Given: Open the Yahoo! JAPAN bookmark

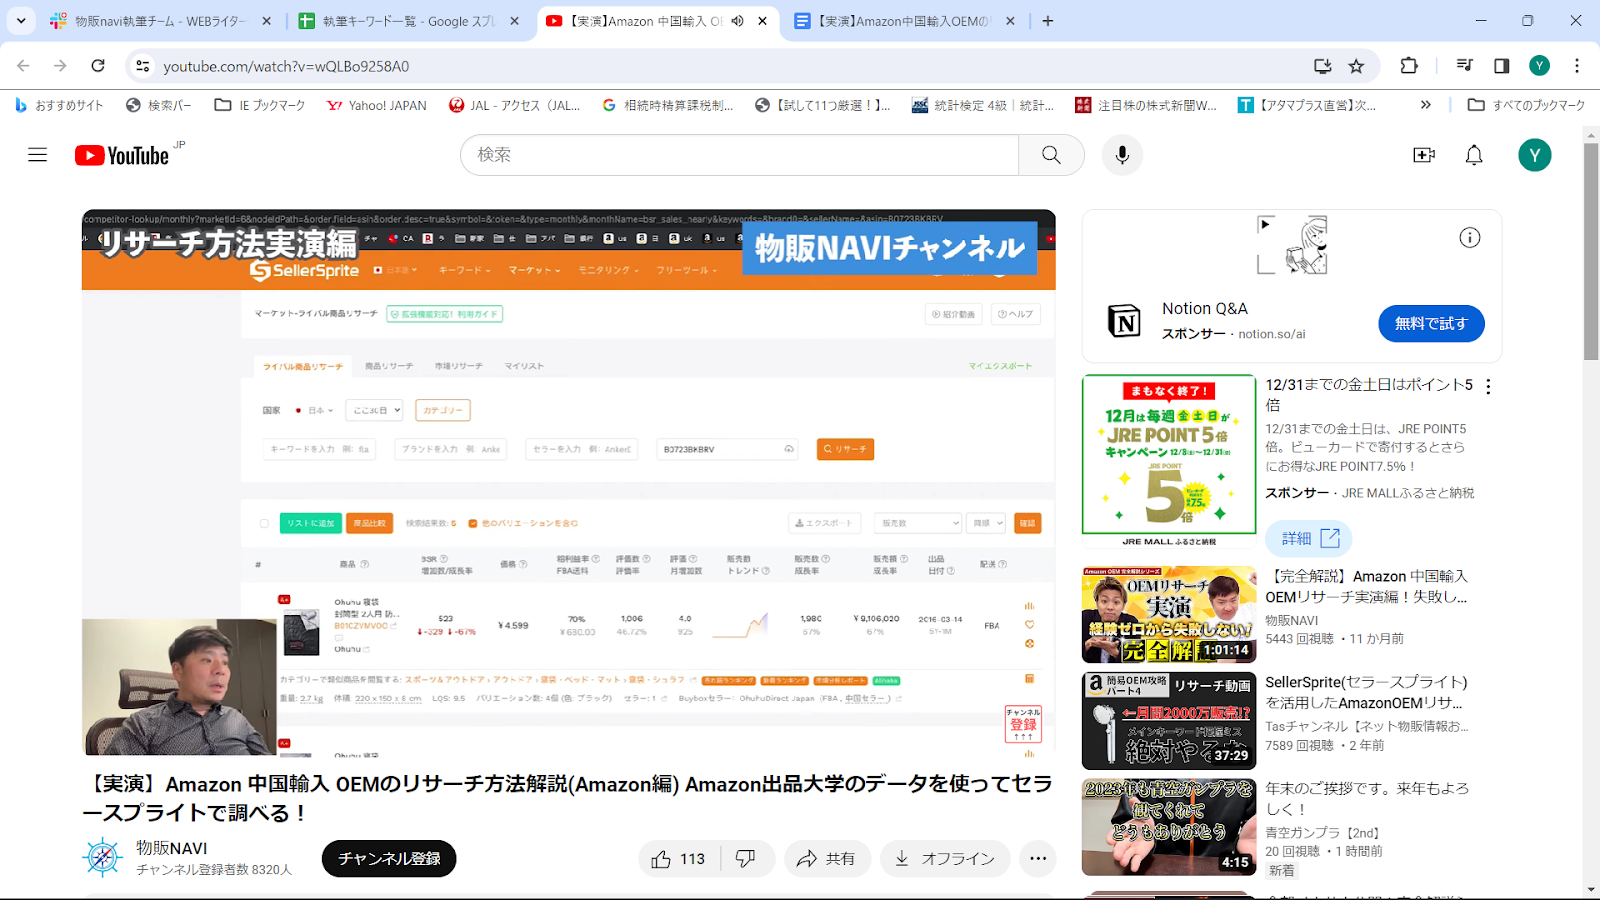Looking at the screenshot, I should click(x=377, y=105).
